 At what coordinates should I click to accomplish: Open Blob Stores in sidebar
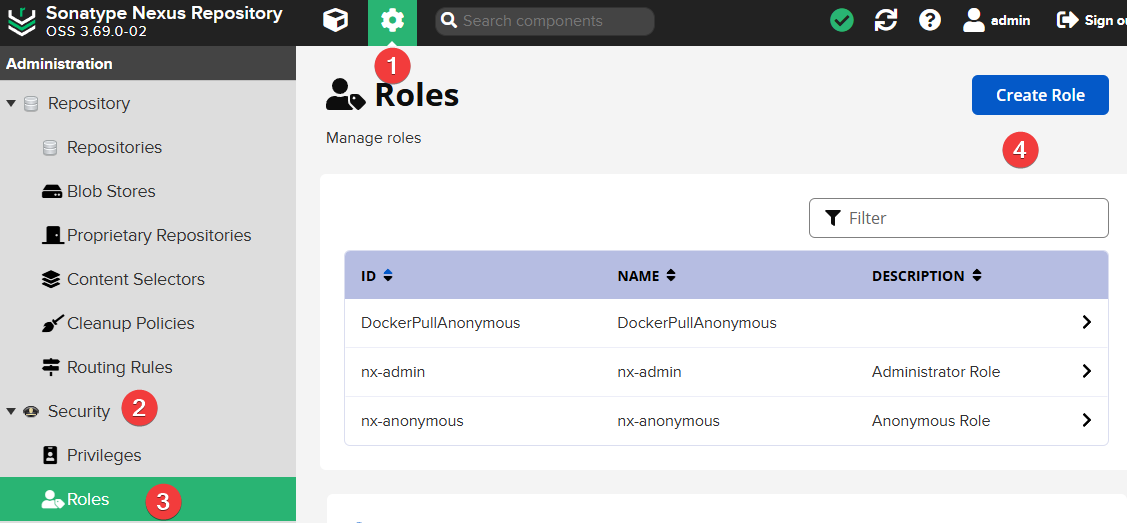point(110,191)
